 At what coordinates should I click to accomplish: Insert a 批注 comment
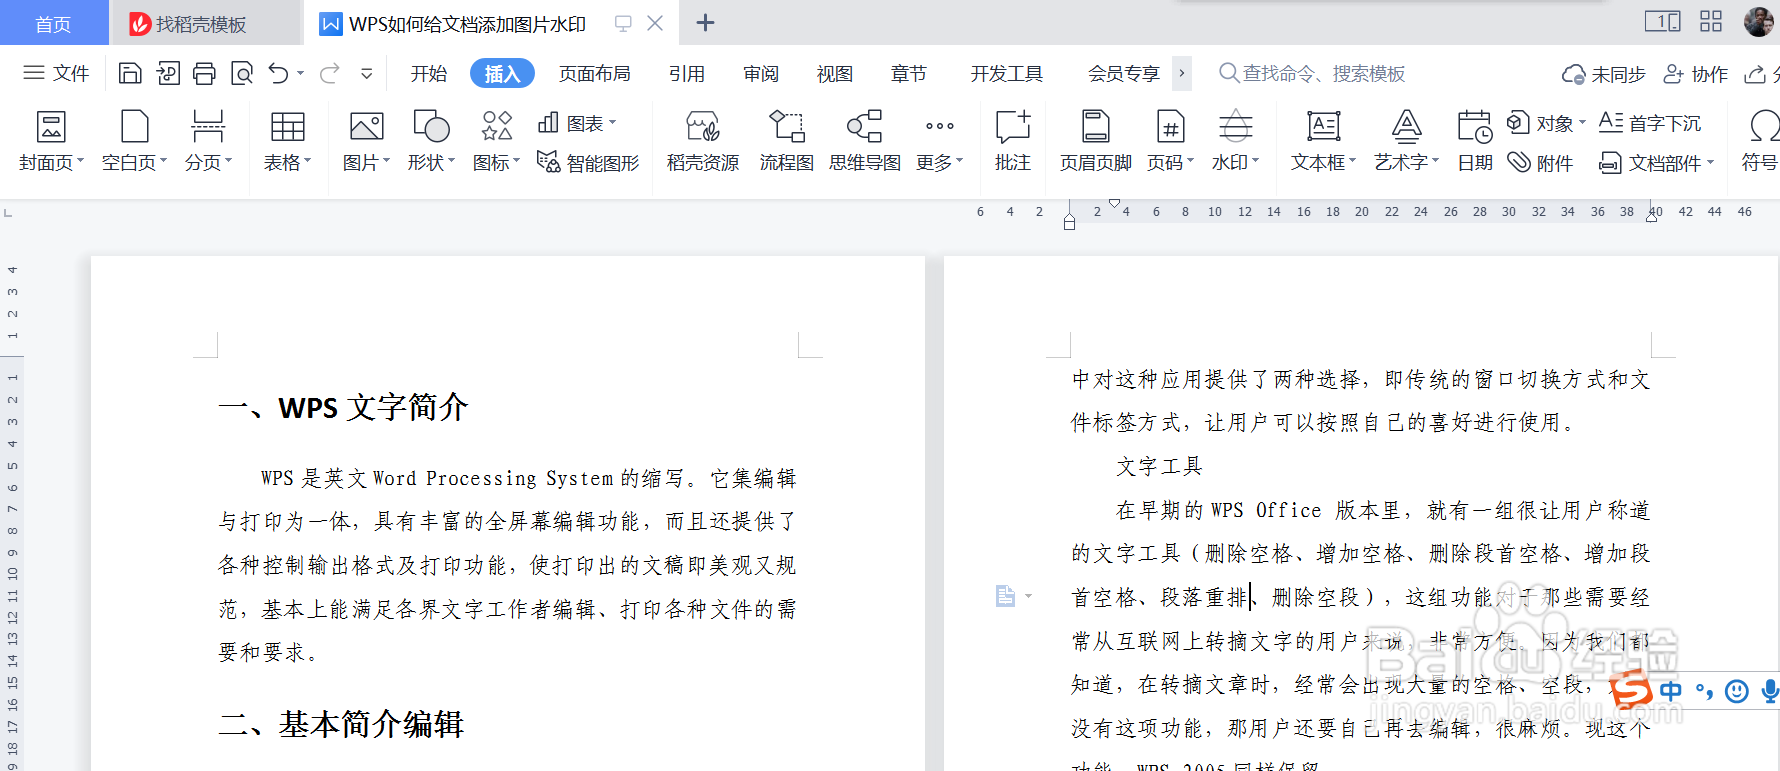click(x=1013, y=142)
